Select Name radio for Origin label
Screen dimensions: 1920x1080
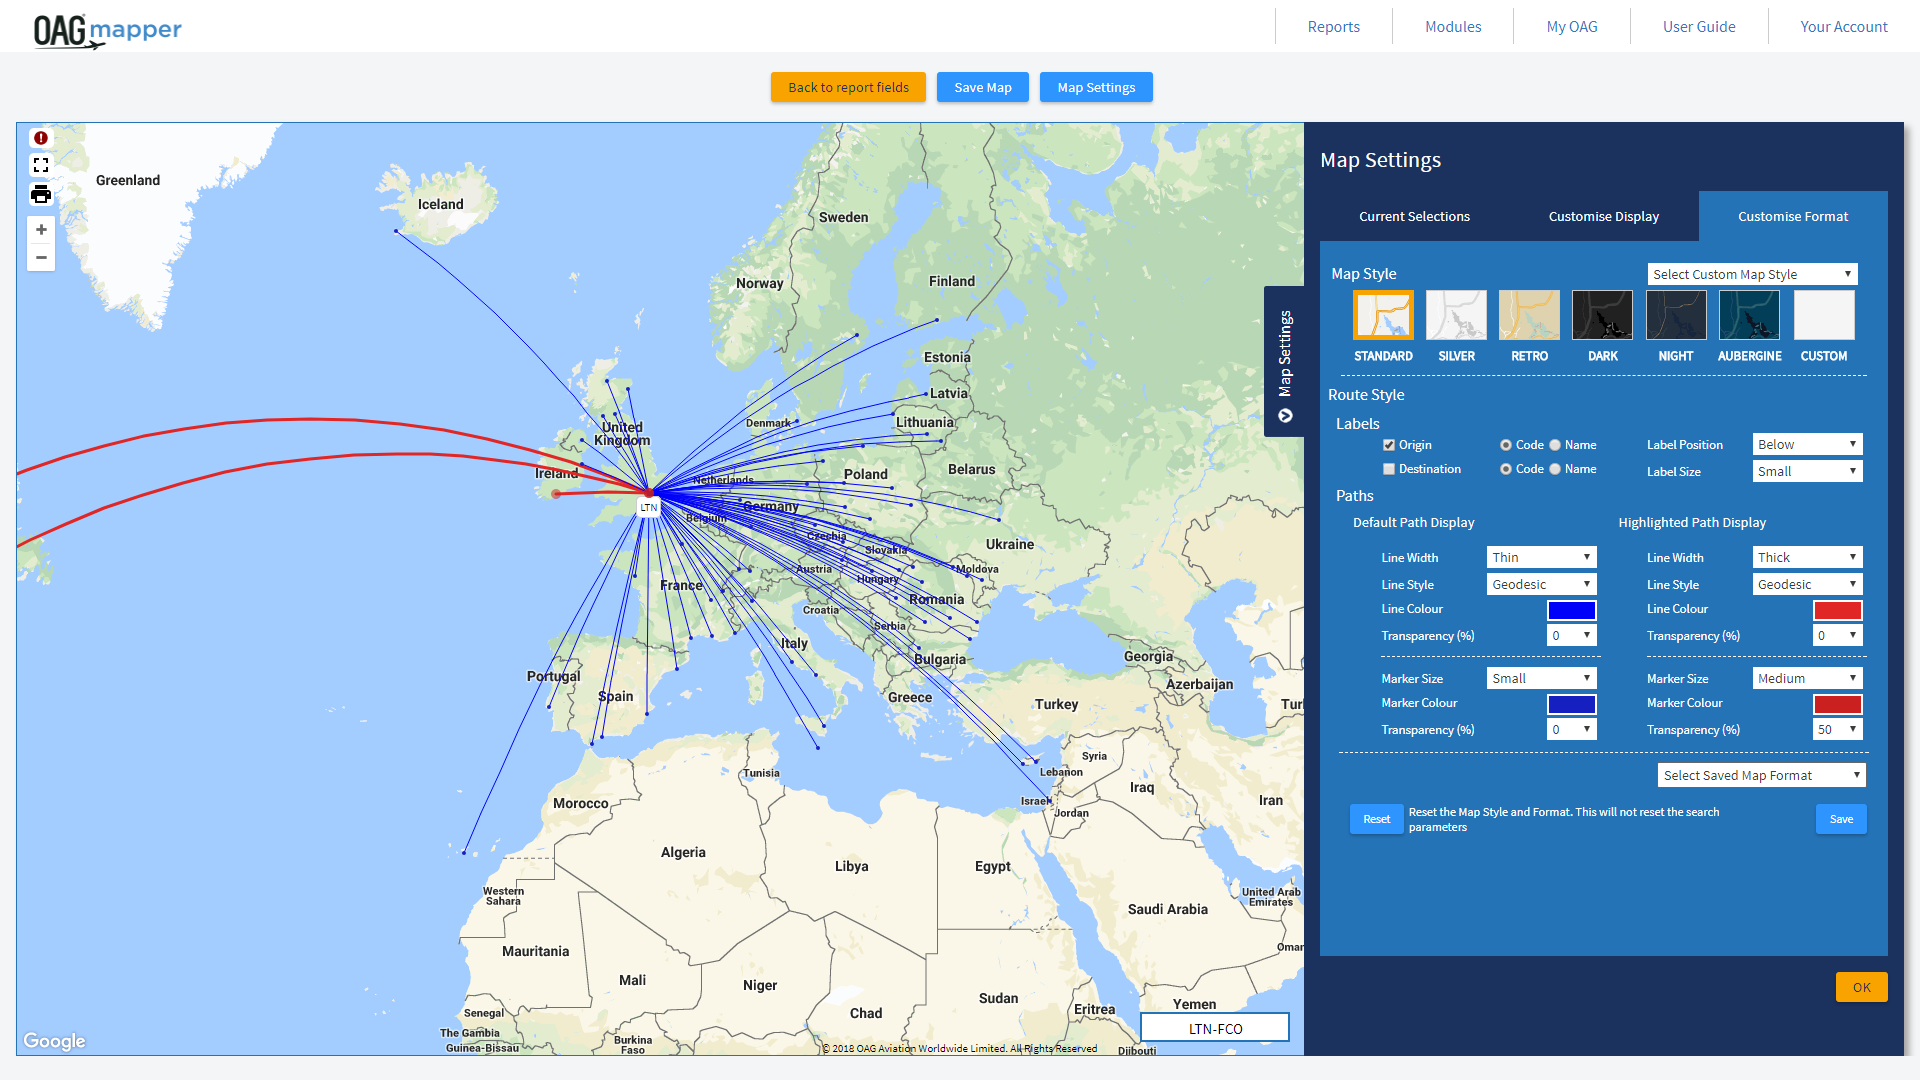[x=1555, y=445]
